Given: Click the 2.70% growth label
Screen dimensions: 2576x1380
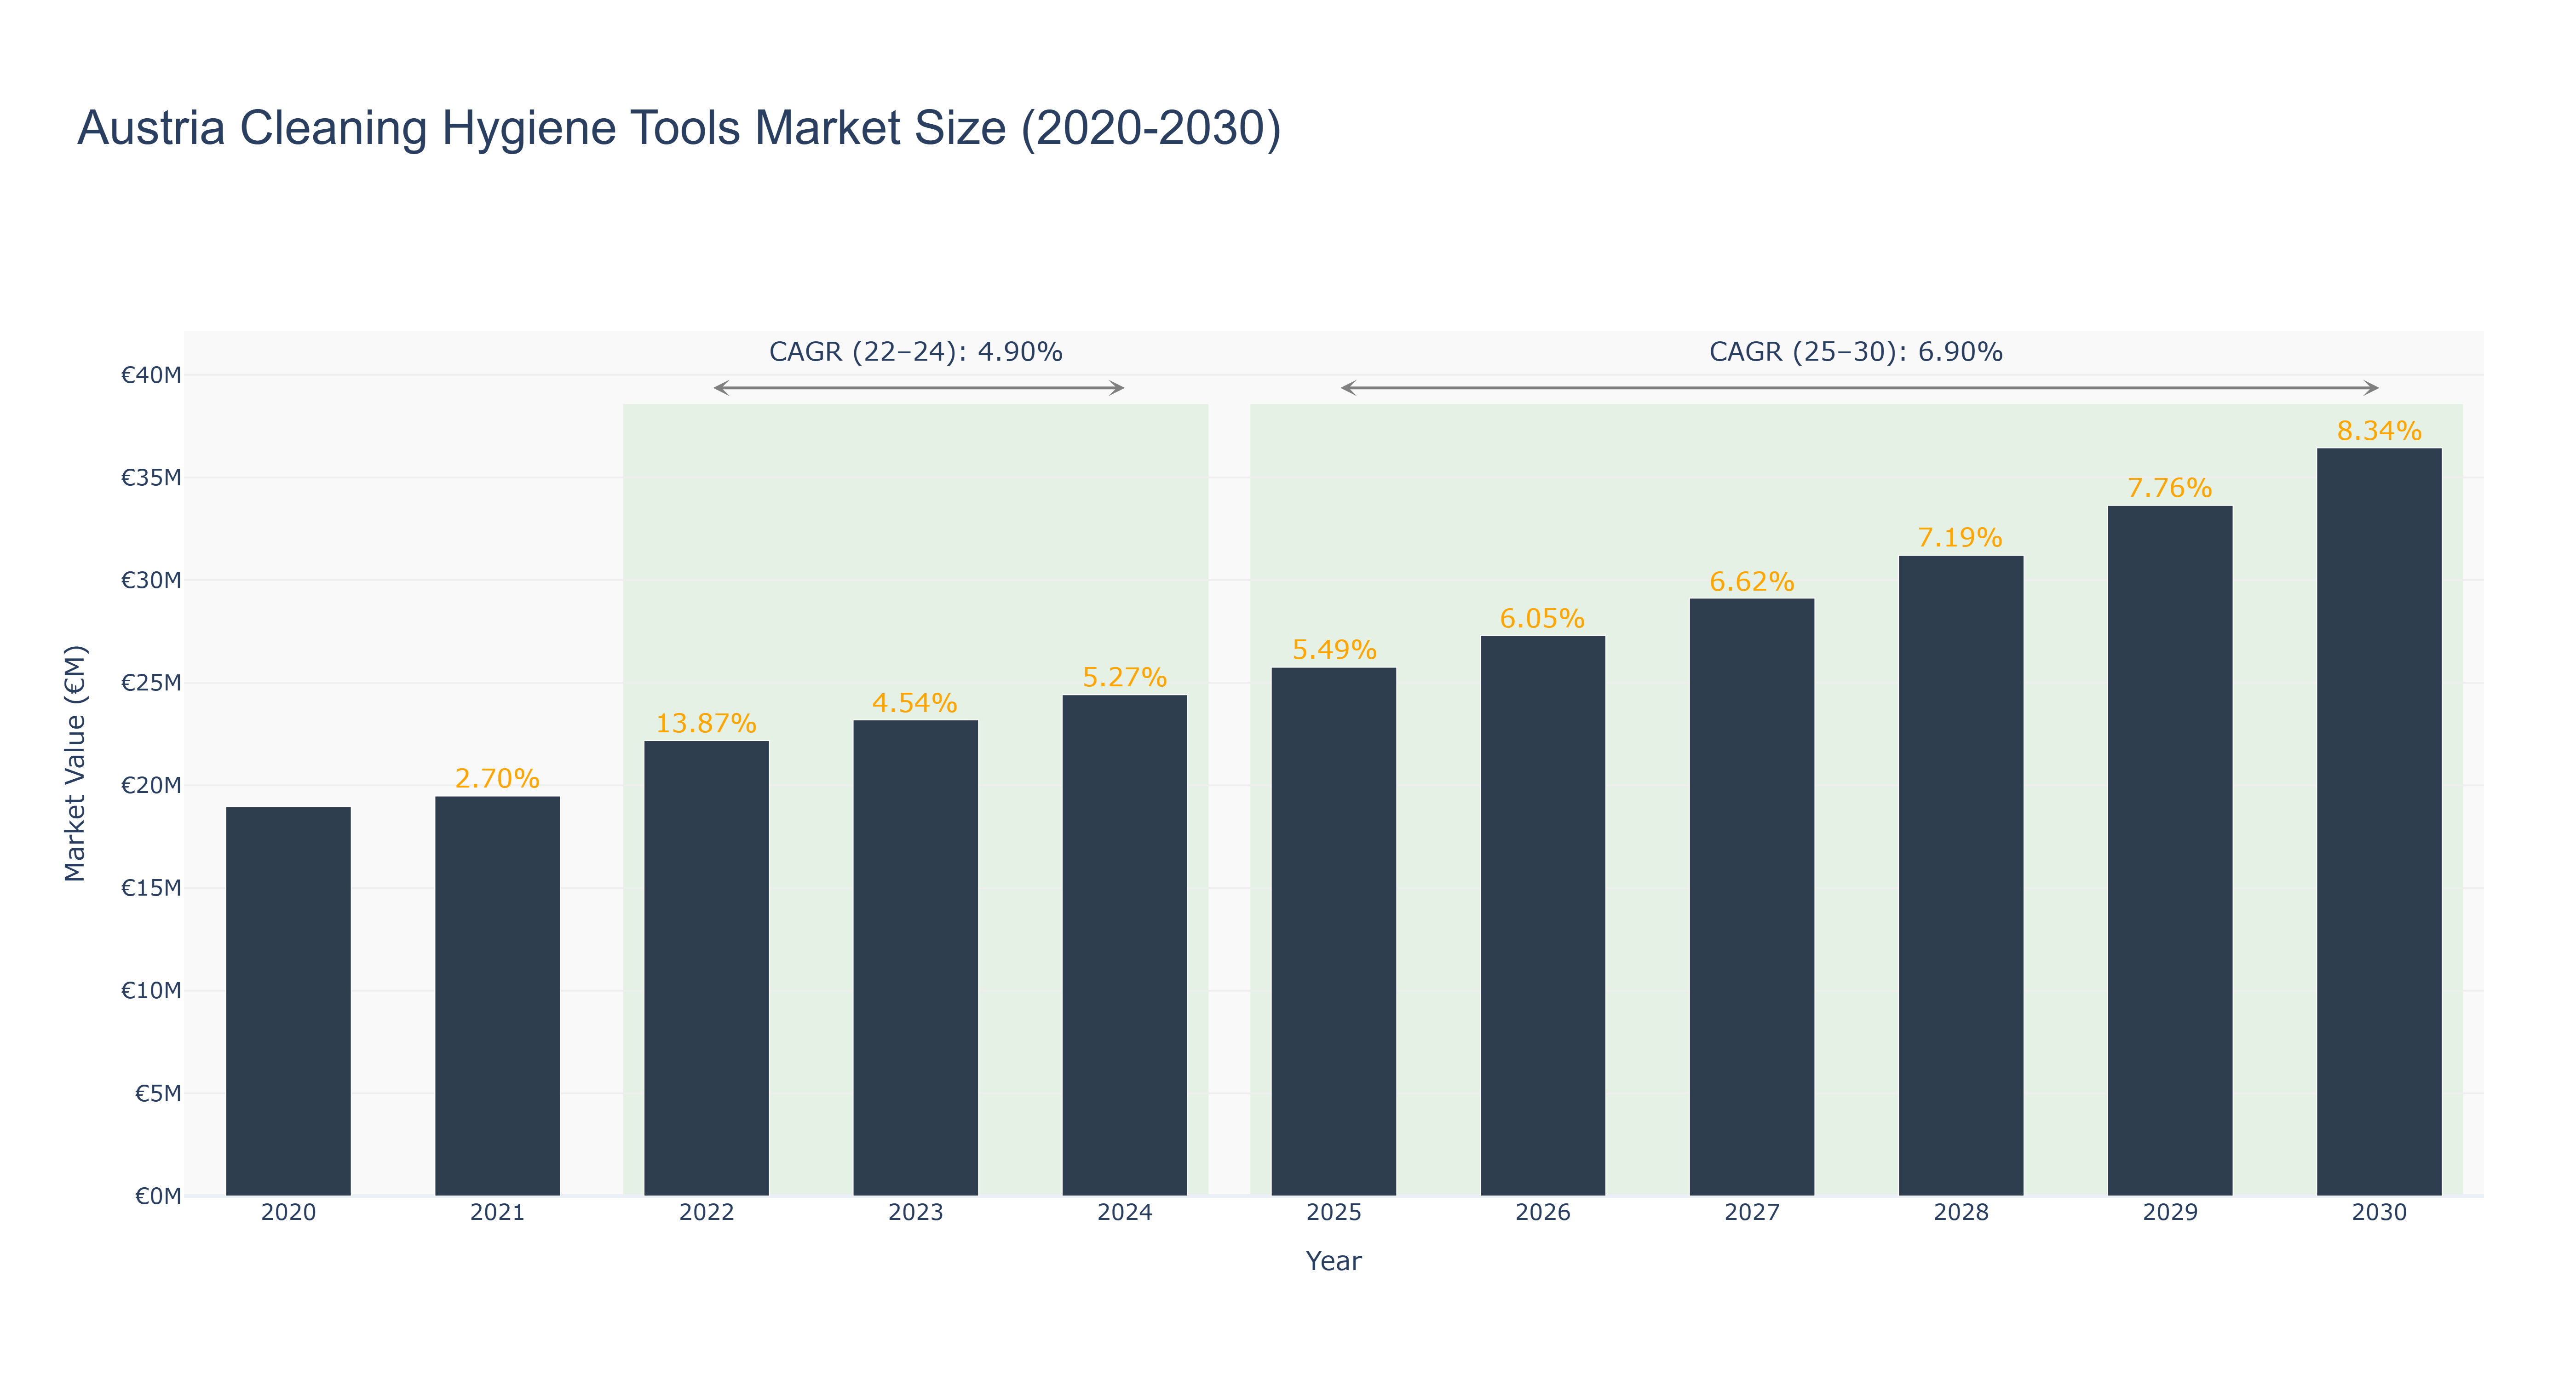Looking at the screenshot, I should pyautogui.click(x=497, y=778).
